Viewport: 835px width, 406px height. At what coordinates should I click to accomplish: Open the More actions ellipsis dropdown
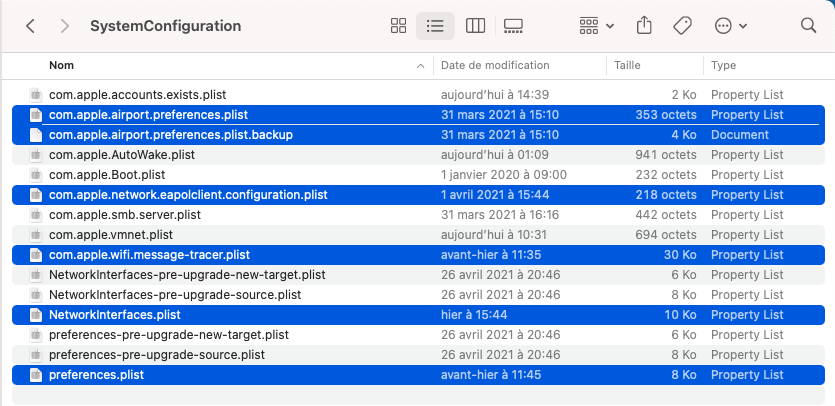tap(730, 25)
